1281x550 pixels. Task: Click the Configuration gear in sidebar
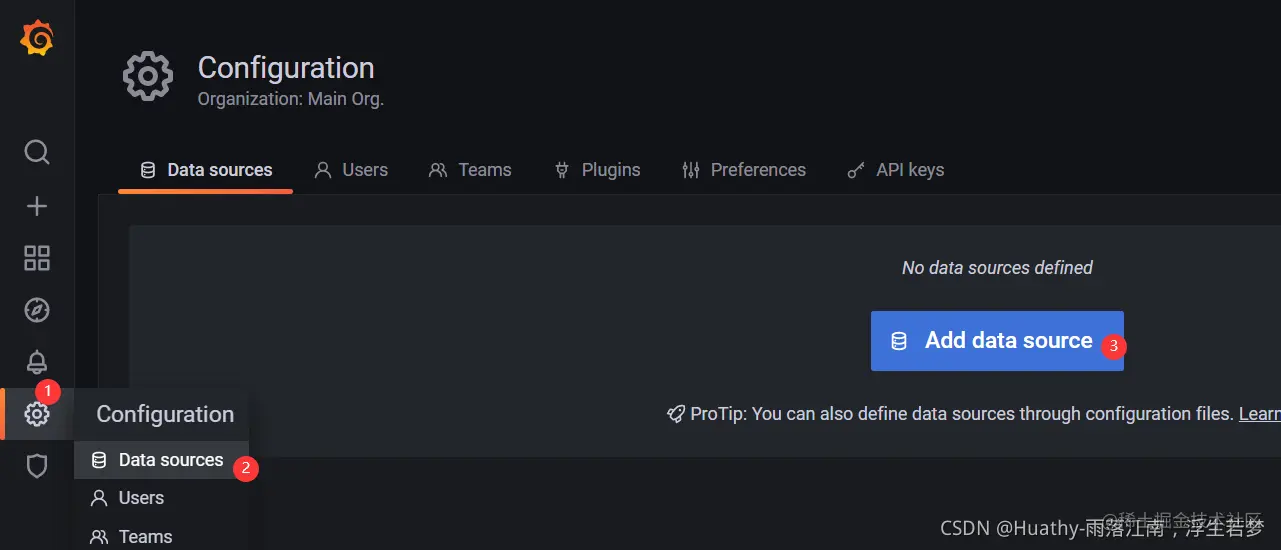[x=37, y=414]
